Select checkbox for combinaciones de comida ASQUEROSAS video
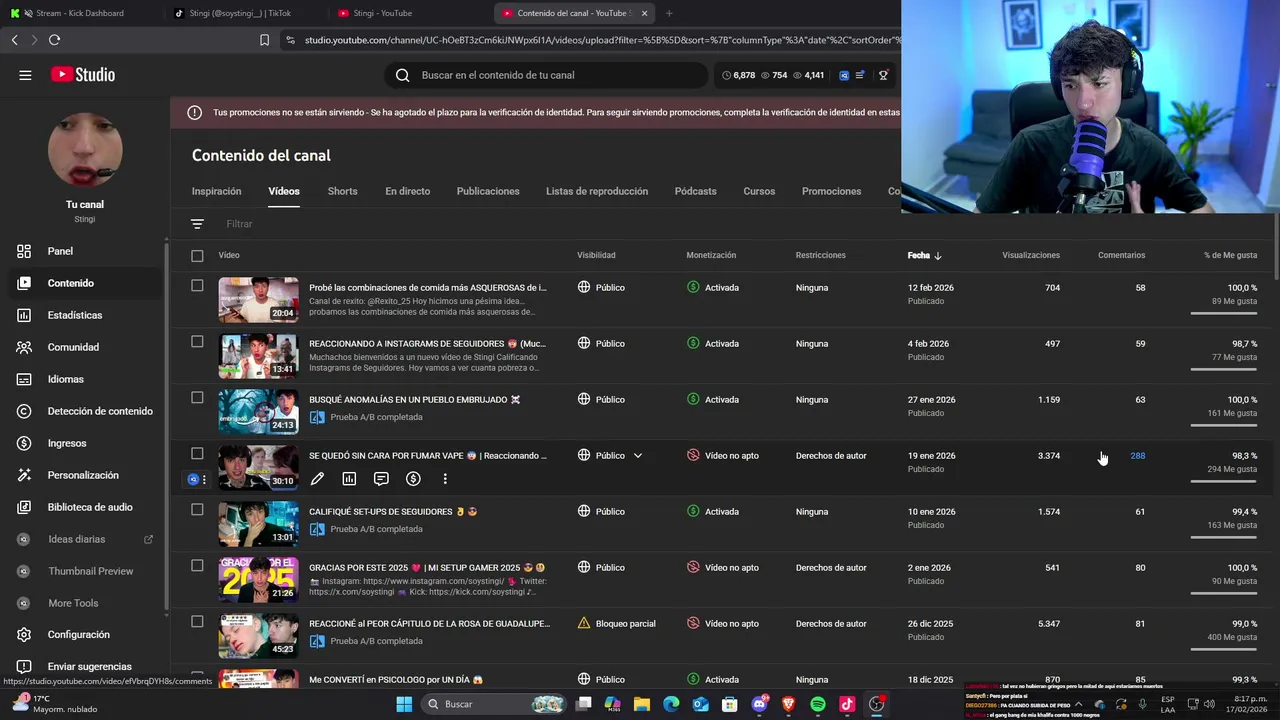This screenshot has height=720, width=1280. tap(197, 286)
